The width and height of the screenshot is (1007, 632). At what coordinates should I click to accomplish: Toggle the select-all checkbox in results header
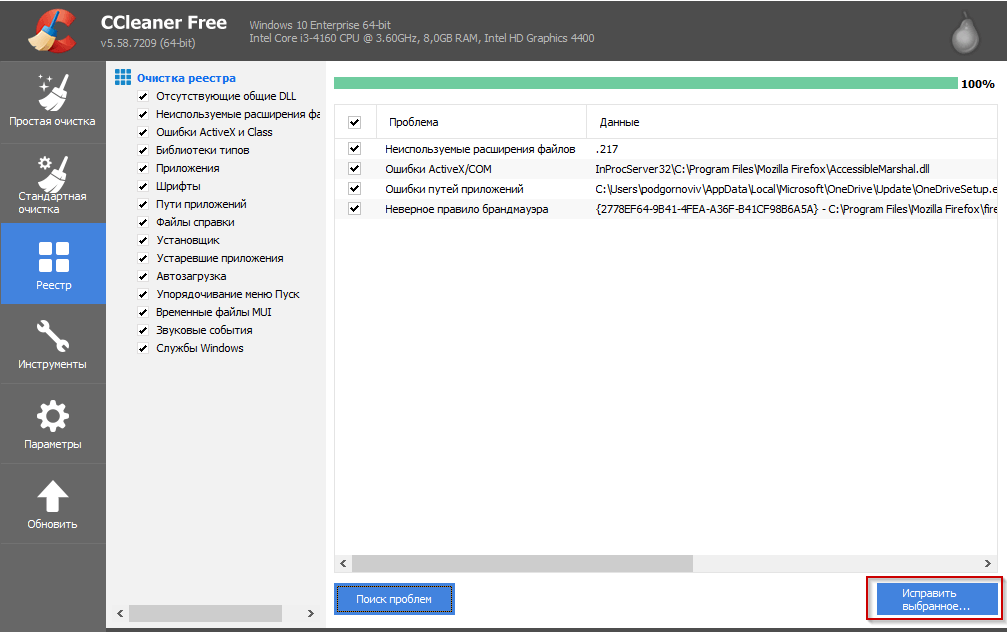355,122
